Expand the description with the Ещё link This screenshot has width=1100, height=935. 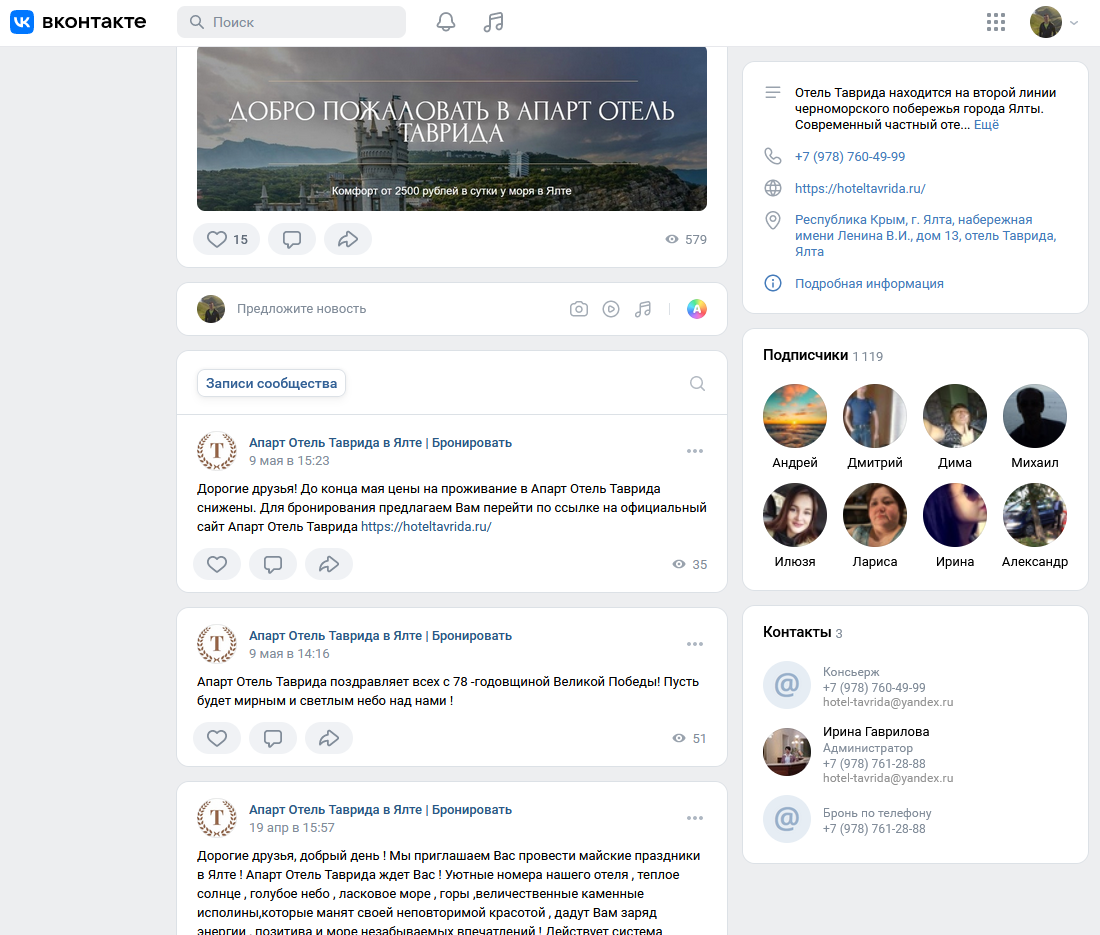986,125
